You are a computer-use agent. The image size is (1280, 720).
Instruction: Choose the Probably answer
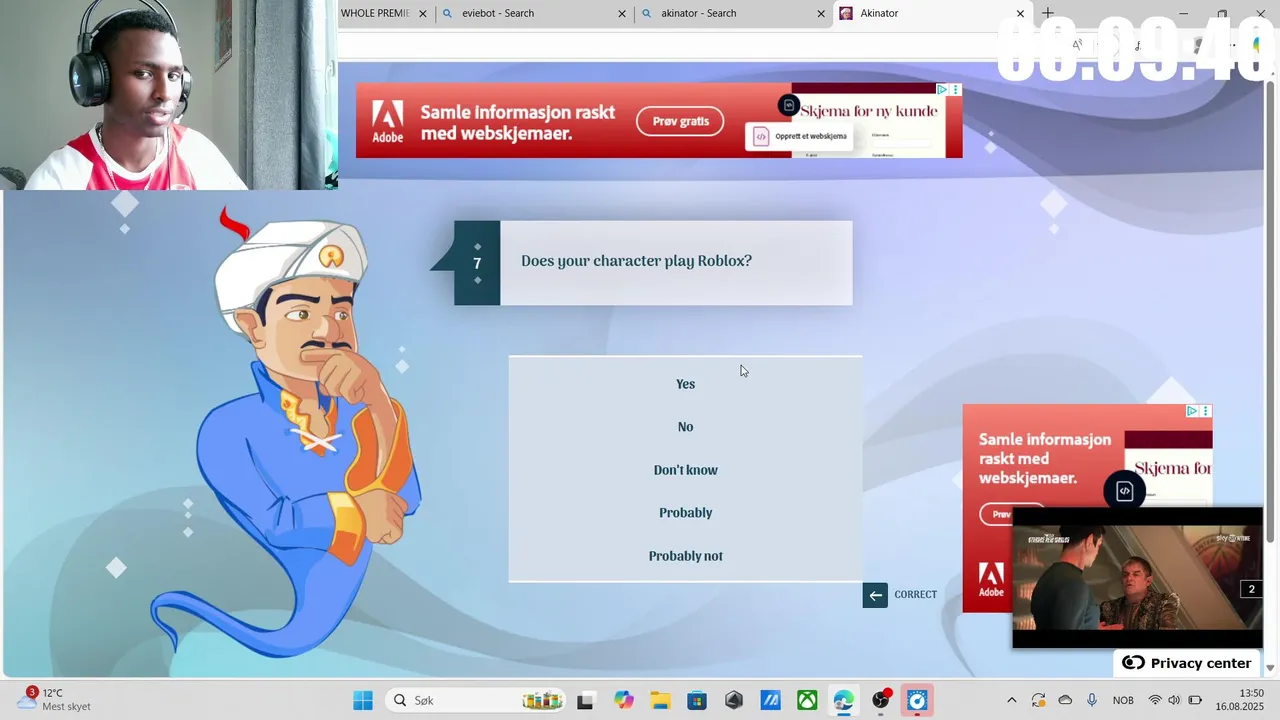(685, 513)
